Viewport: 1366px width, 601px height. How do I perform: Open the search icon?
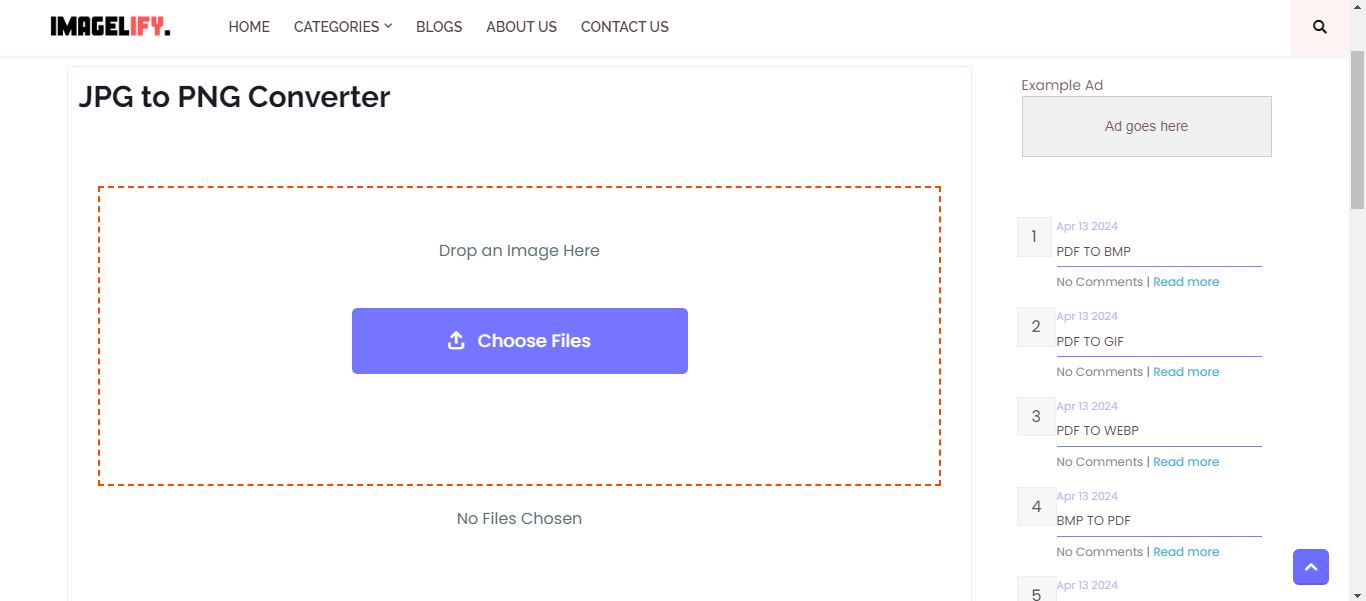[x=1319, y=27]
